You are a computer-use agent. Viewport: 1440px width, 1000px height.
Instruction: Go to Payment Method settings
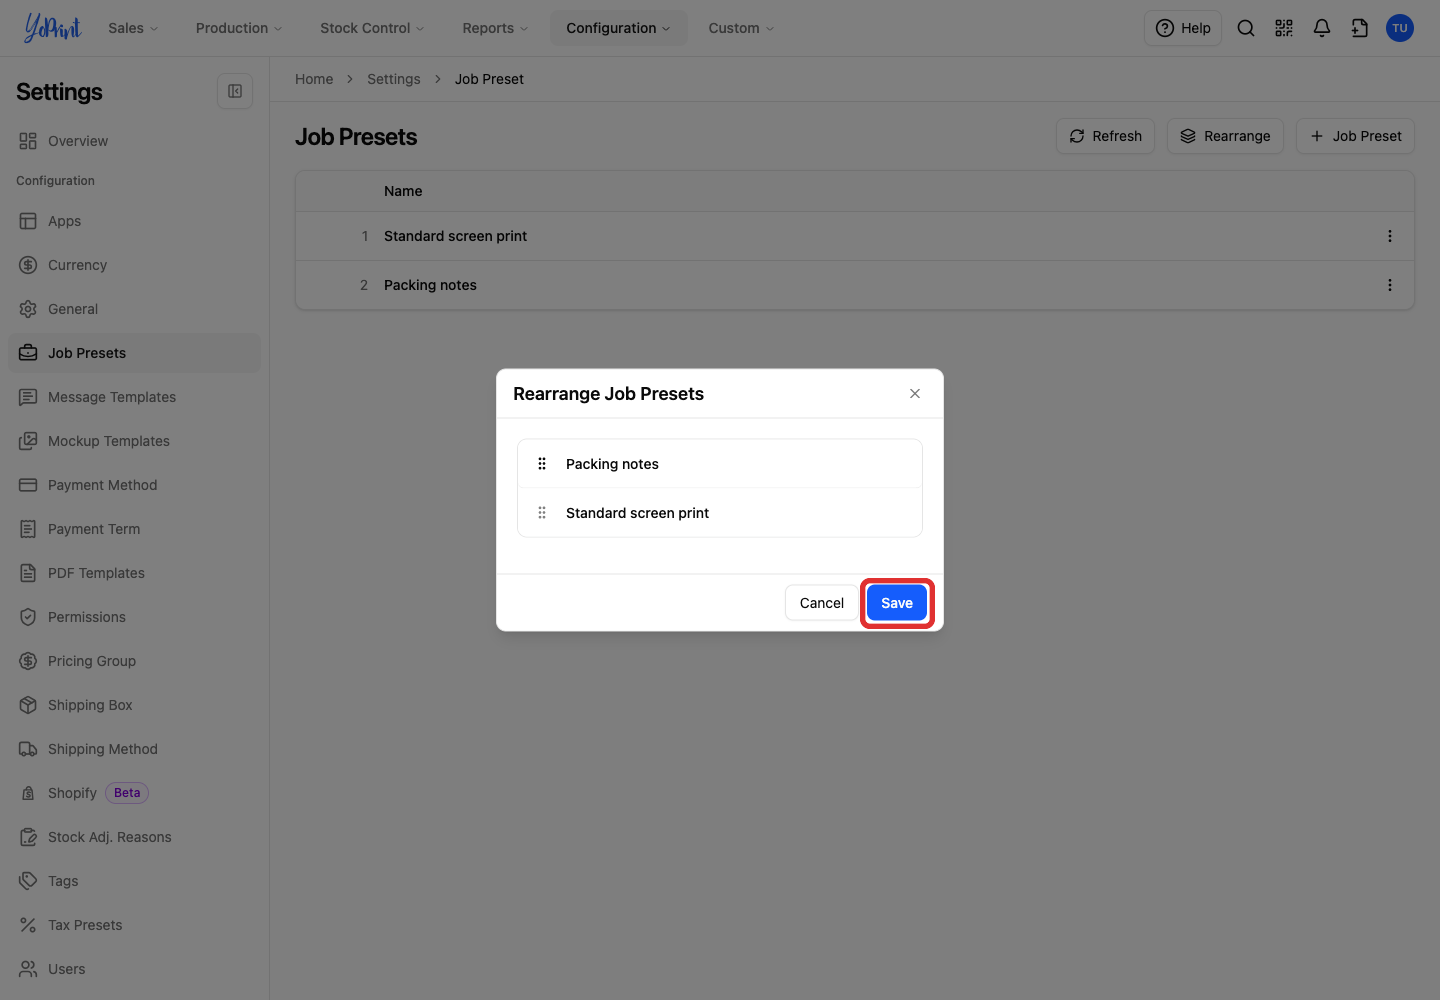pyautogui.click(x=134, y=485)
